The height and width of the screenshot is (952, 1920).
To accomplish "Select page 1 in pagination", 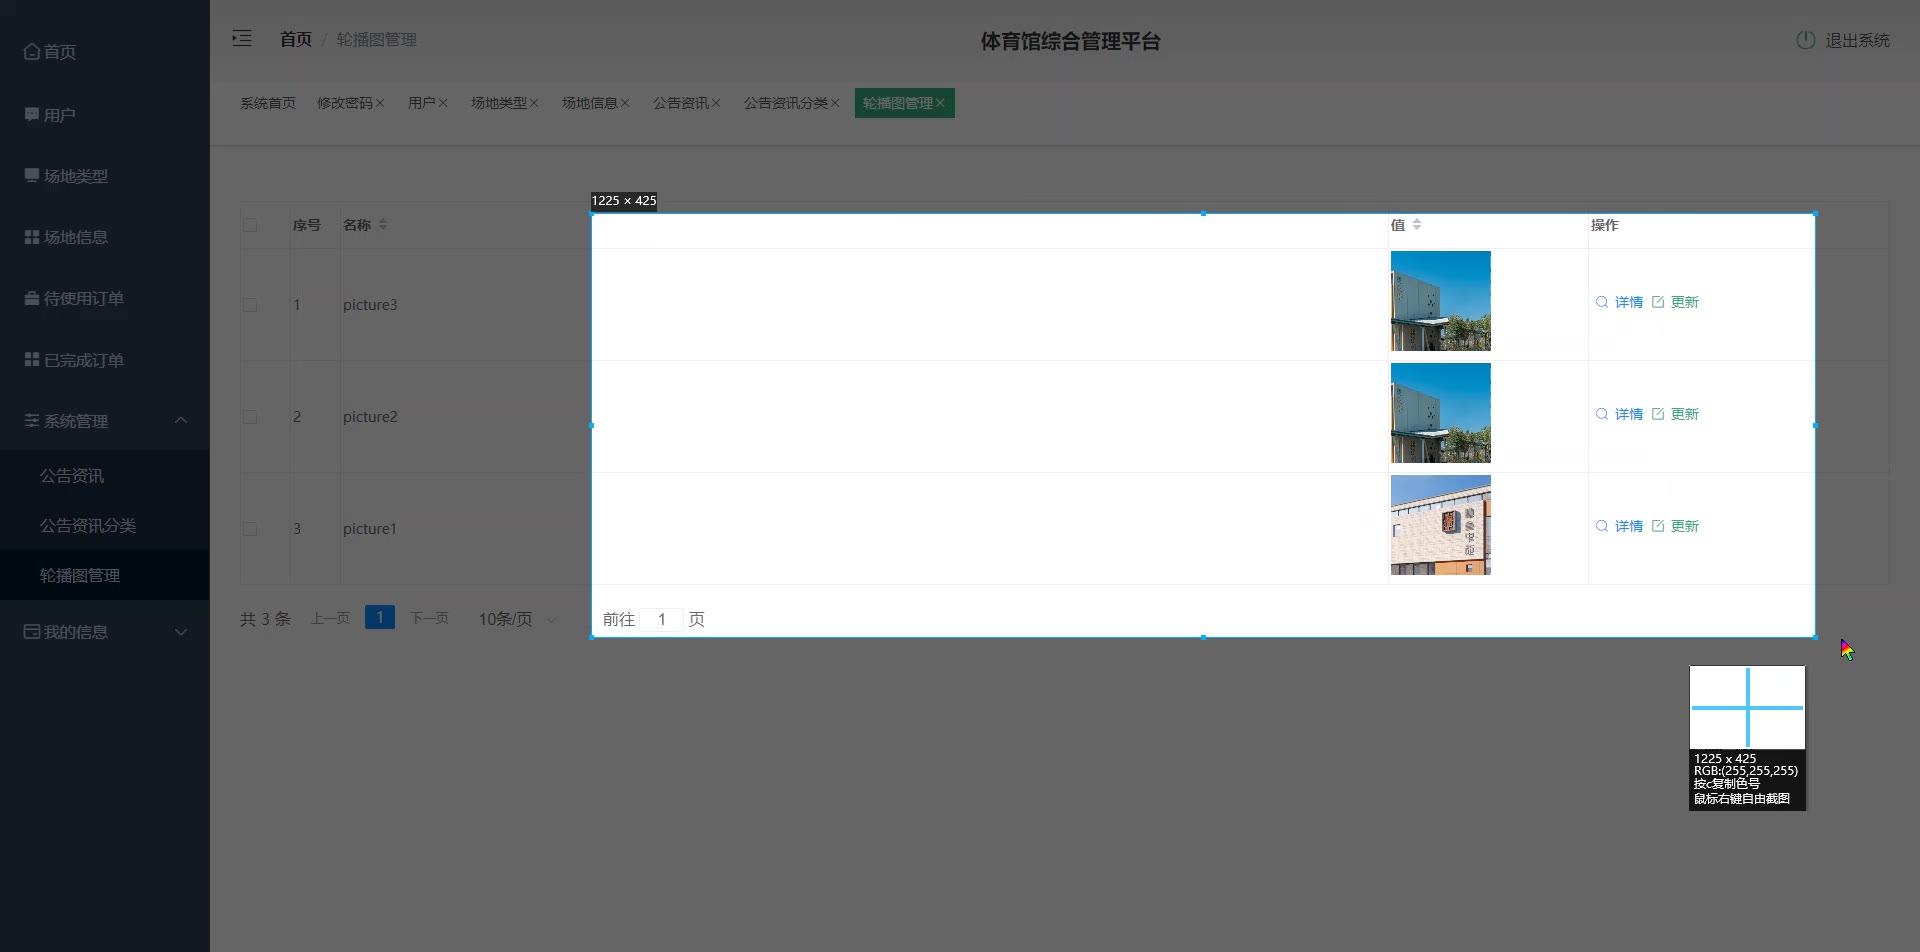I will 380,617.
